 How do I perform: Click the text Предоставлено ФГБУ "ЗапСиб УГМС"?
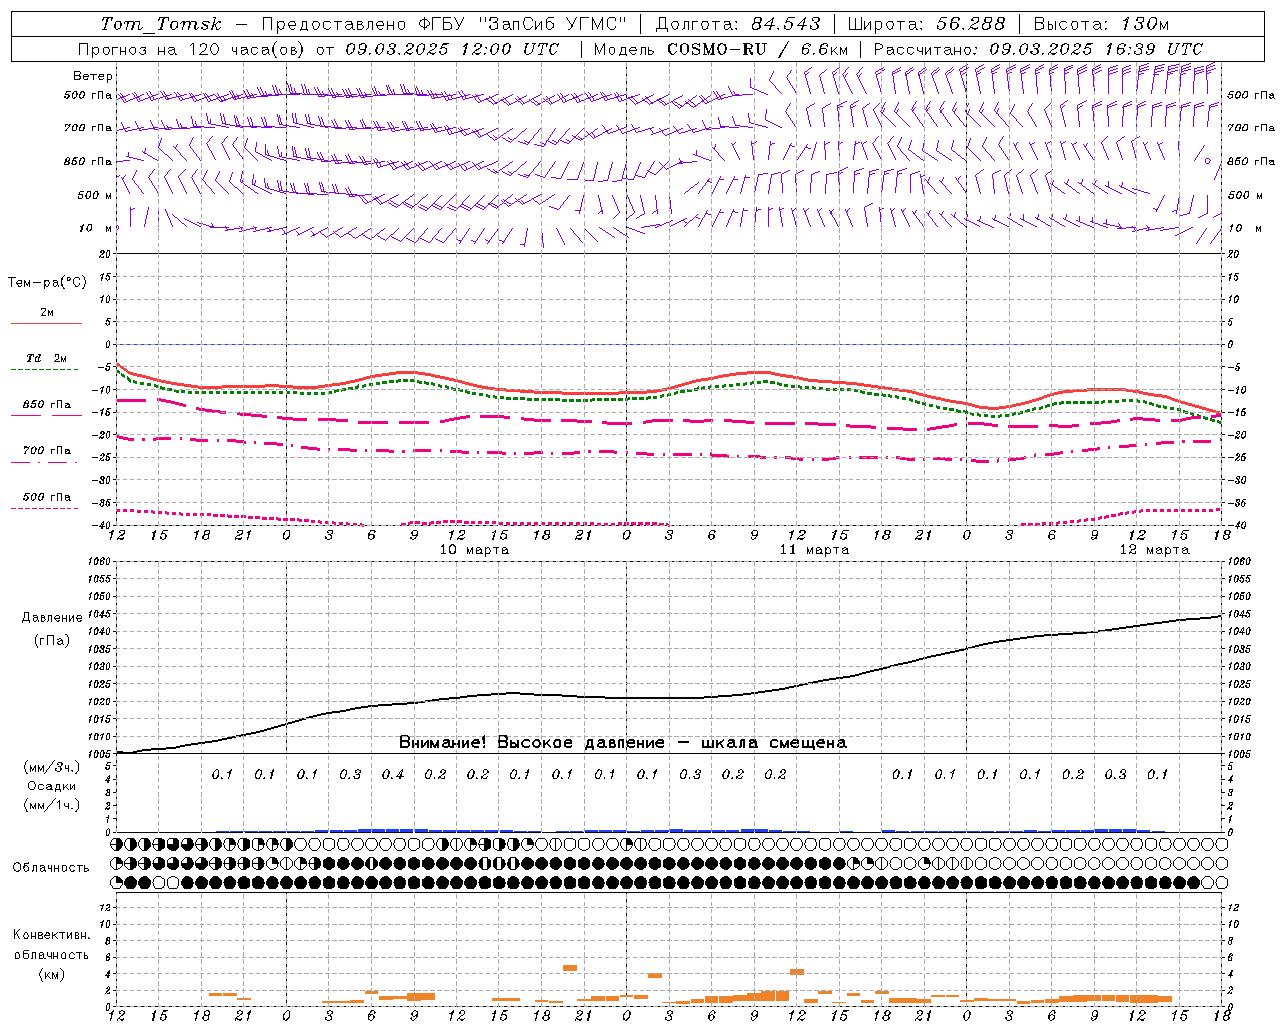point(444,24)
